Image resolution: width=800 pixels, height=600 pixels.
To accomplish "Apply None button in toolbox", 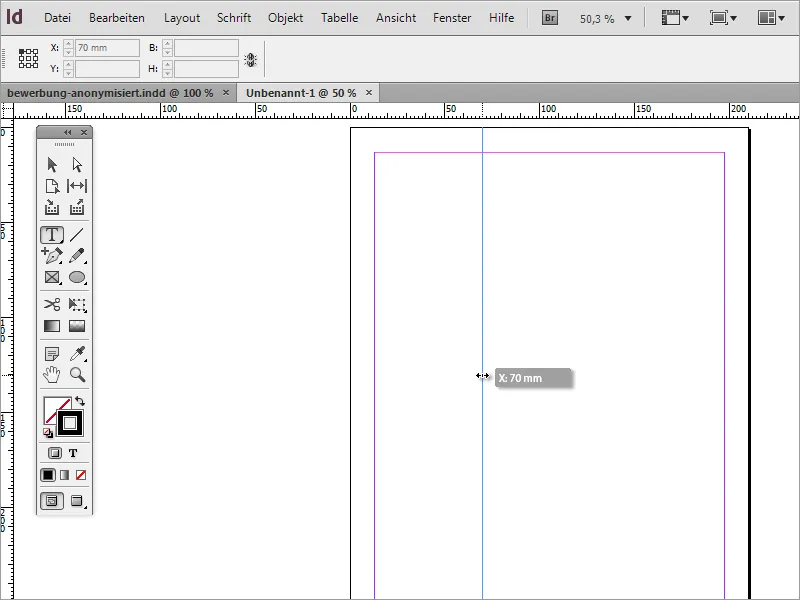I will coord(81,475).
